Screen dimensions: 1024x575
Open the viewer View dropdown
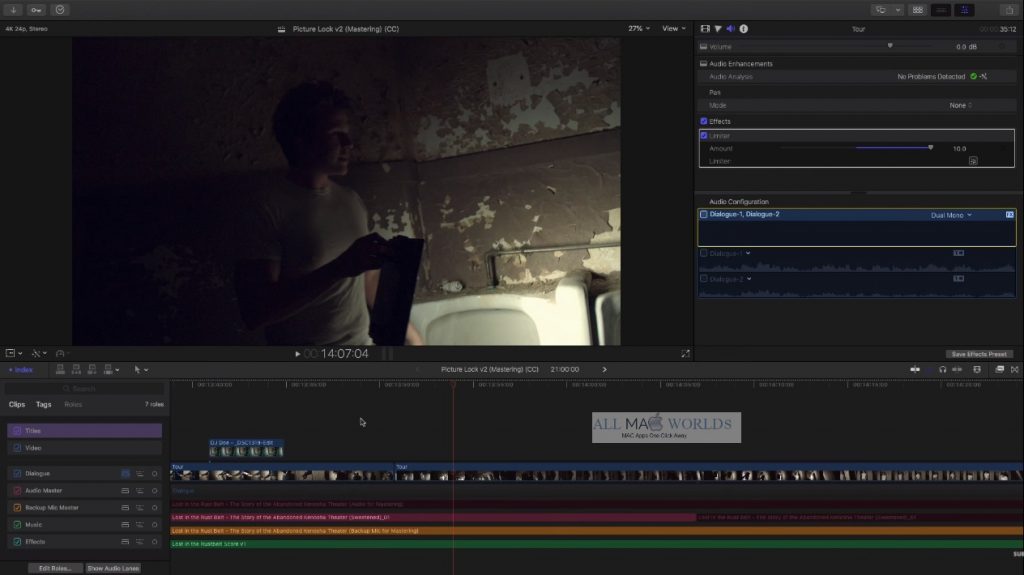pos(674,29)
